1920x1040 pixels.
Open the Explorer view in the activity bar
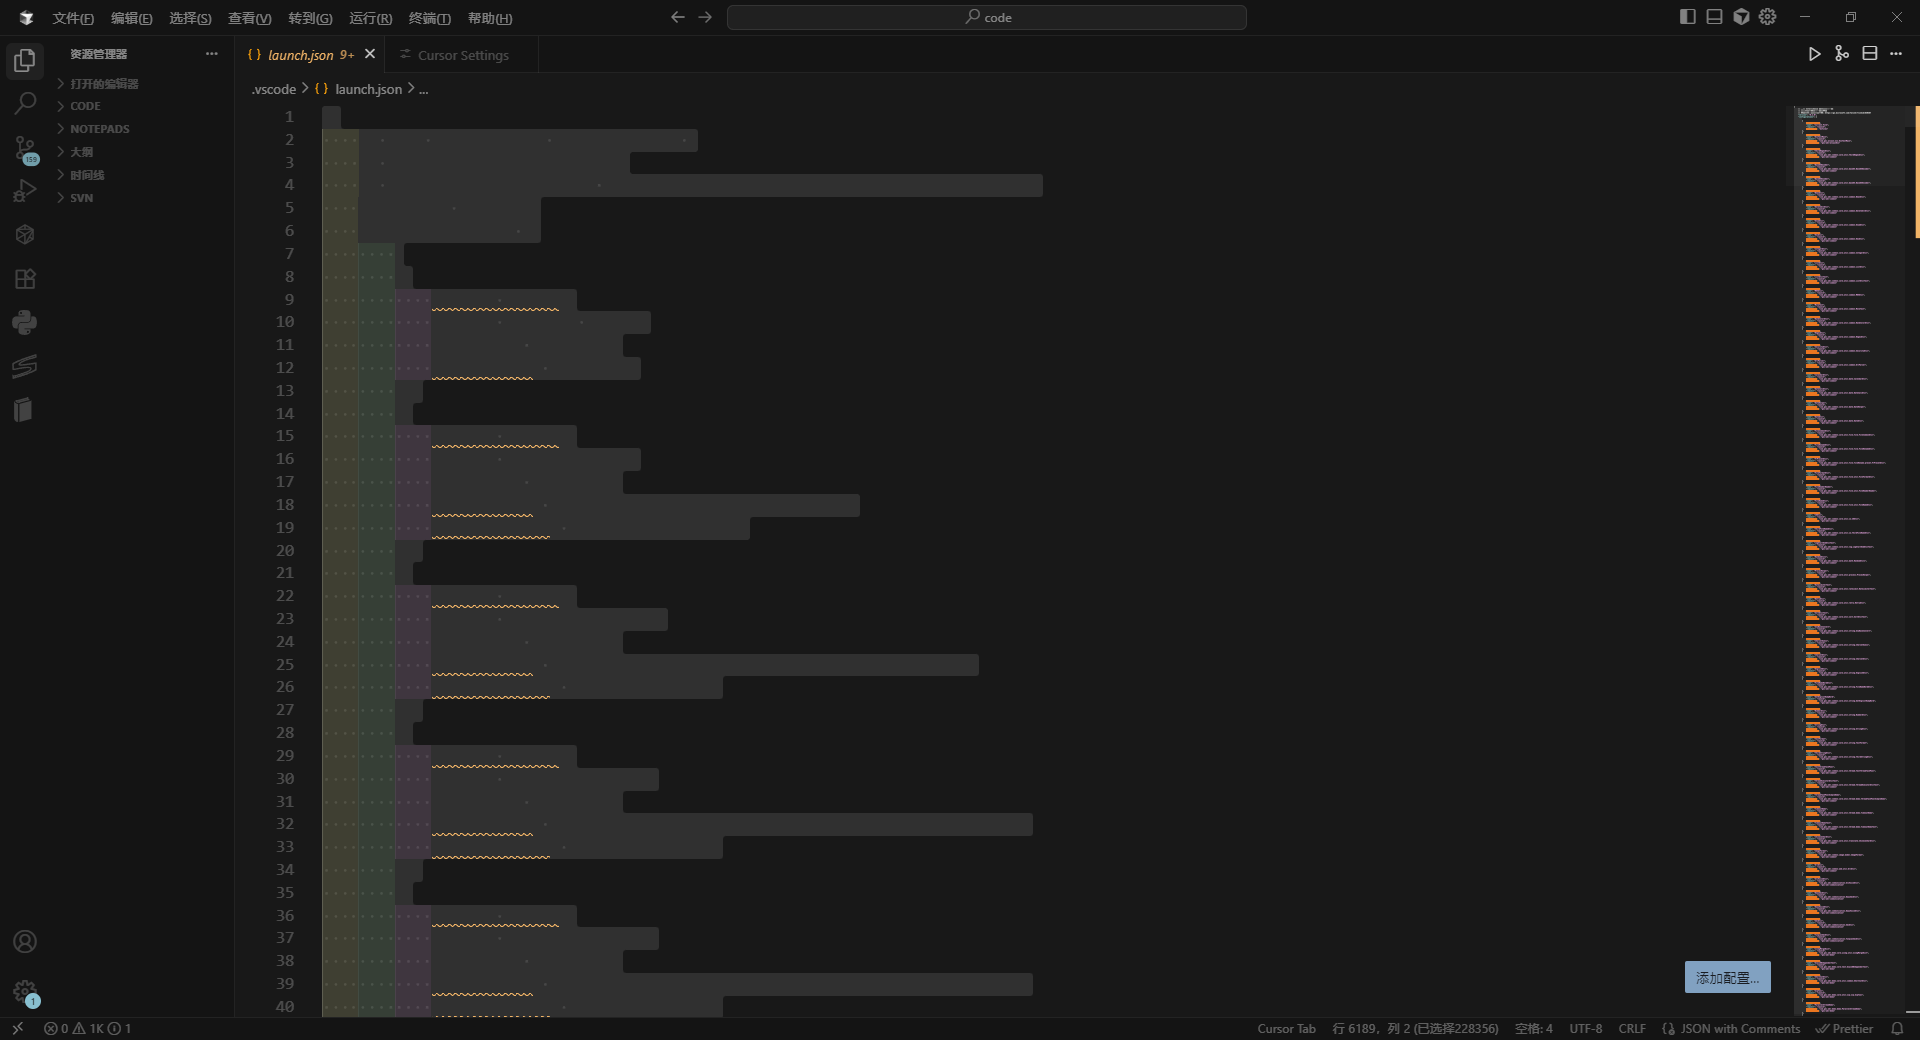pos(25,61)
